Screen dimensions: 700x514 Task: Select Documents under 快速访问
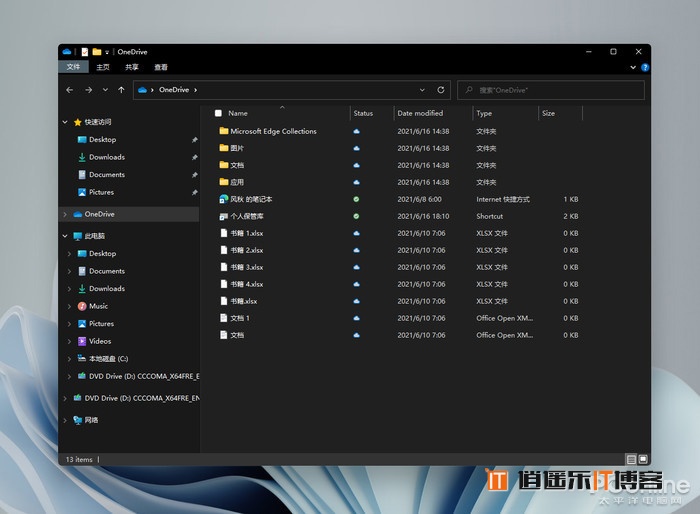(x=107, y=175)
